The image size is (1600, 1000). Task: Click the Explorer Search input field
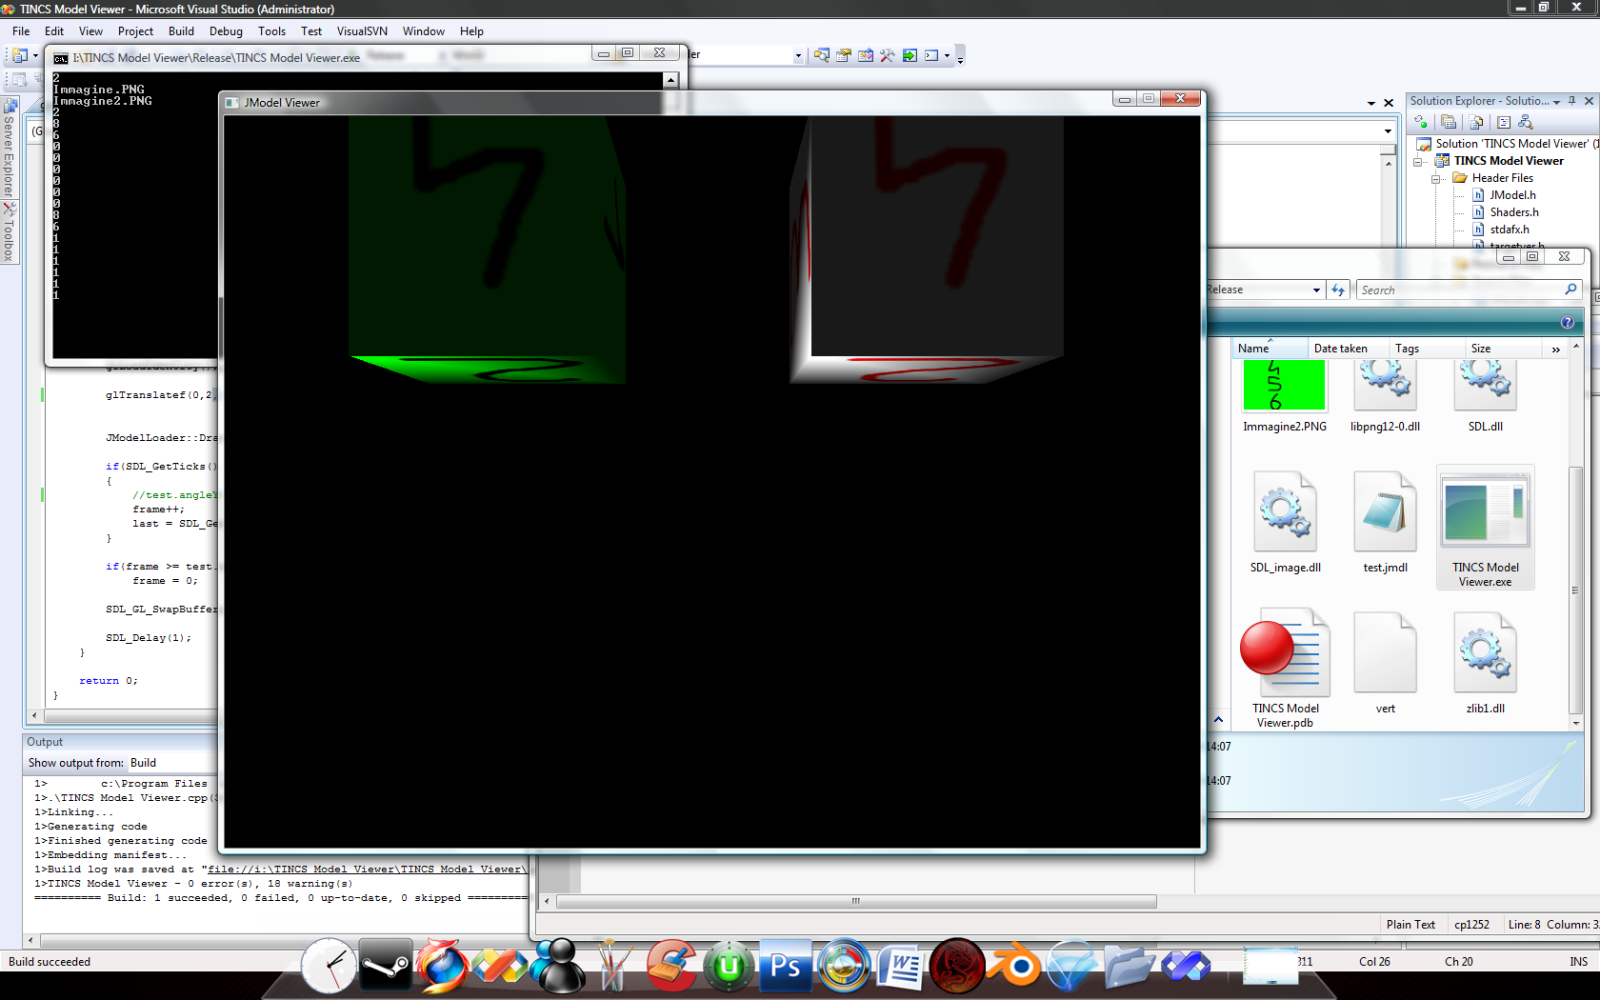tap(1458, 290)
